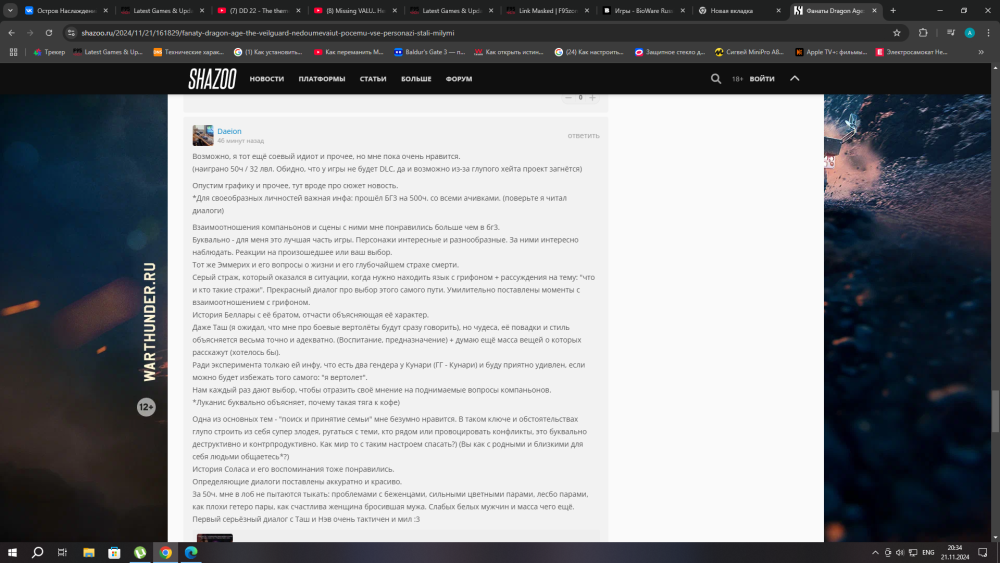1000x563 pixels.
Task: Downvote the comment with minus button
Action: pos(568,97)
